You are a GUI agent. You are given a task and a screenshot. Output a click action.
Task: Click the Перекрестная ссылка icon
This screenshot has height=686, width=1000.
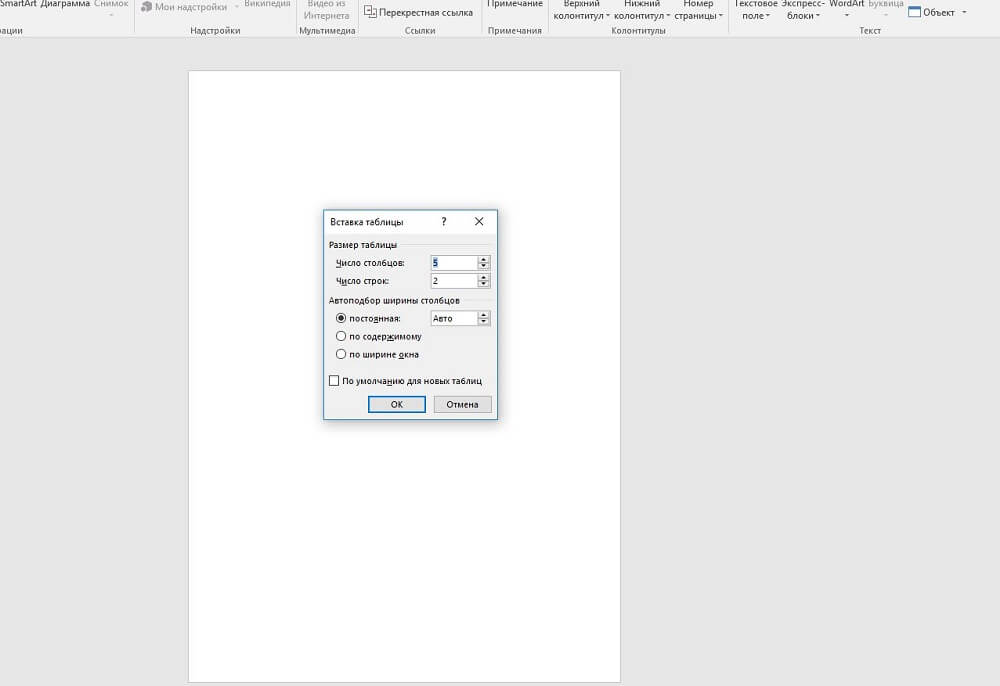371,12
